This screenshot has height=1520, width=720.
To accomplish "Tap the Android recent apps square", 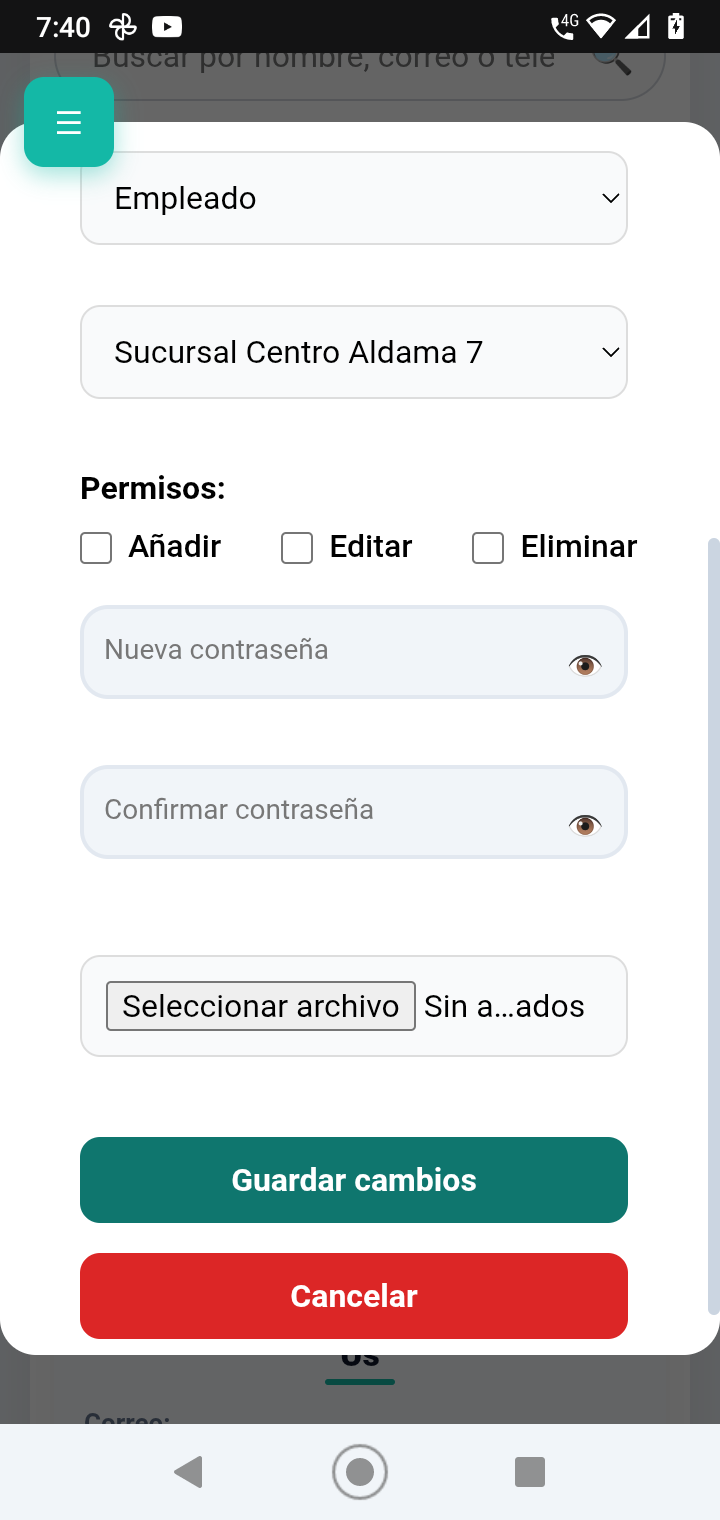I will [529, 1472].
